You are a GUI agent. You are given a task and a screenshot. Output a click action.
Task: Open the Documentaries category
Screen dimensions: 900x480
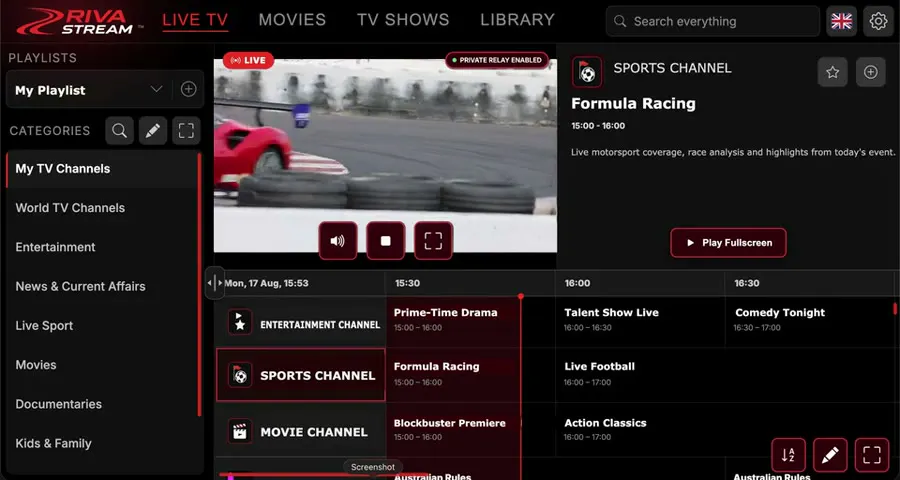coord(102,404)
